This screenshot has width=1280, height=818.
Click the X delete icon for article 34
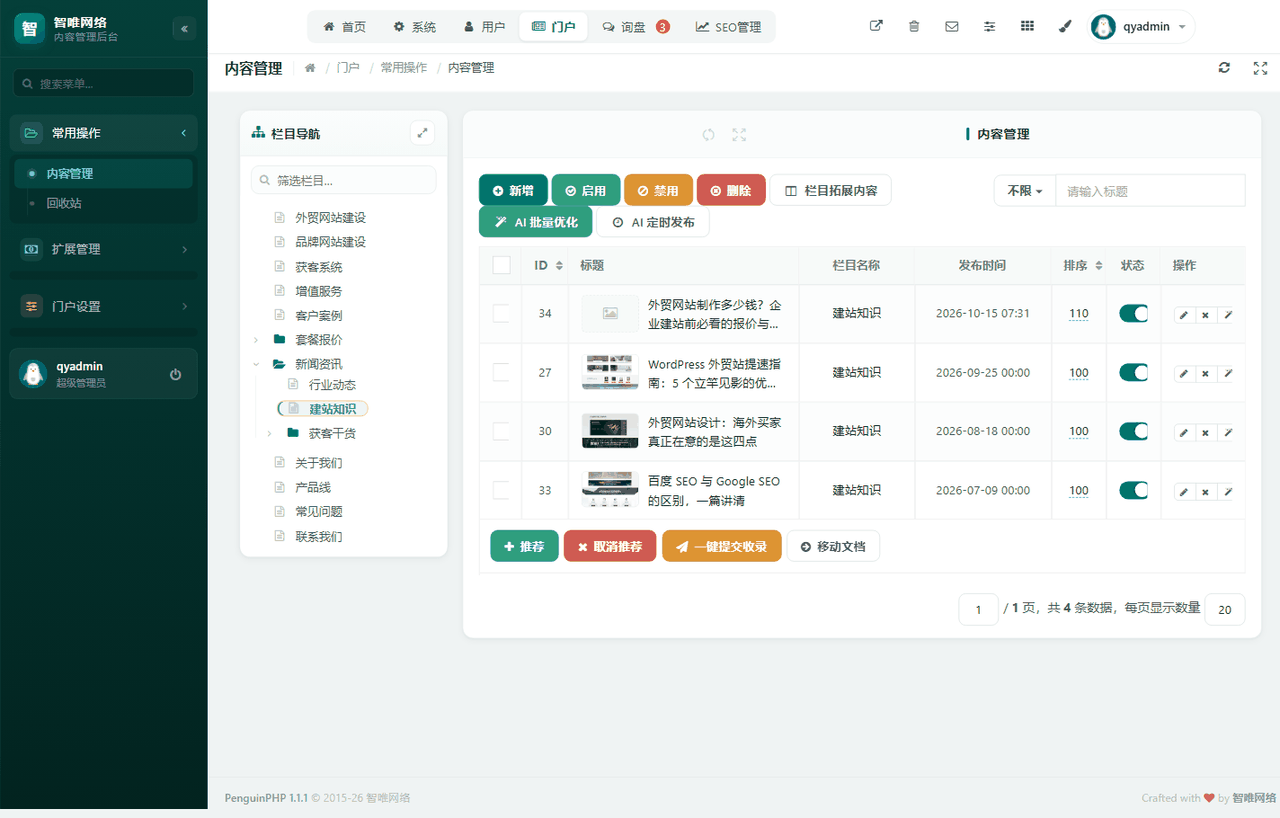coord(1205,315)
